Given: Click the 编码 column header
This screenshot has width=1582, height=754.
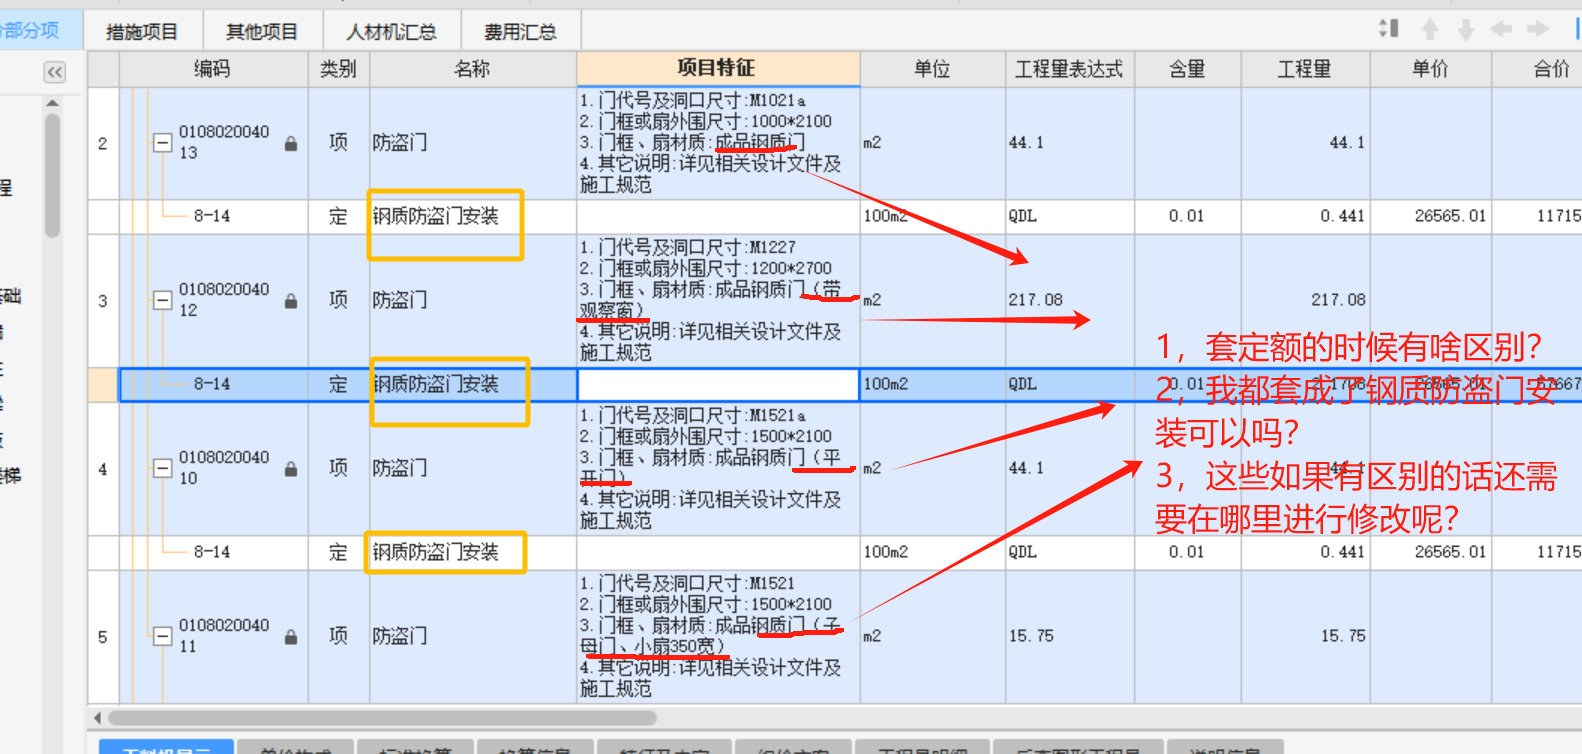Looking at the screenshot, I should tap(212, 69).
